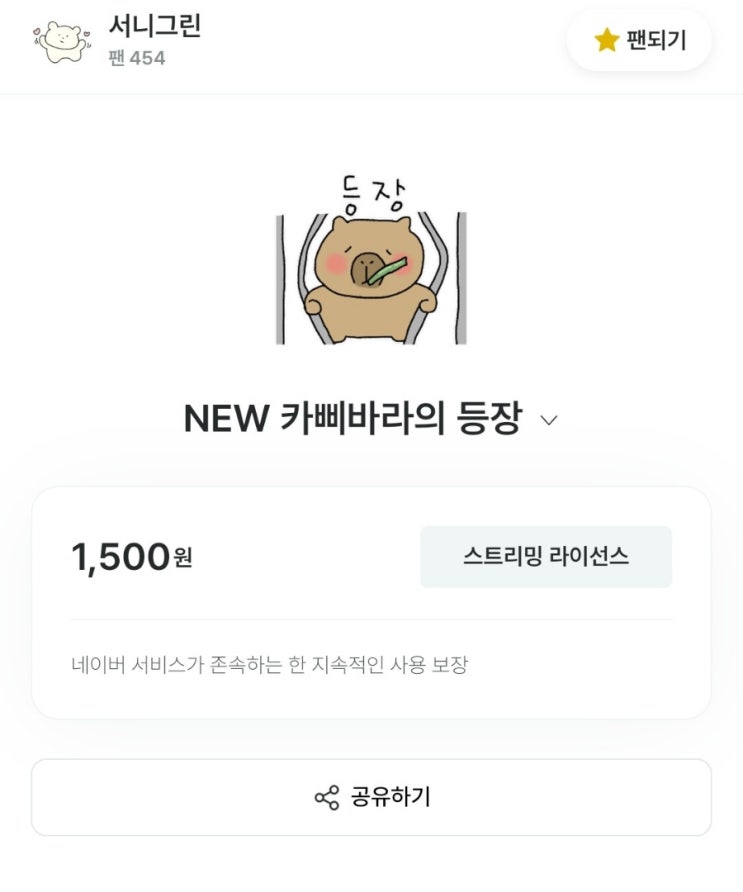View the capybara sticker preview image
743x892 pixels.
click(x=371, y=261)
